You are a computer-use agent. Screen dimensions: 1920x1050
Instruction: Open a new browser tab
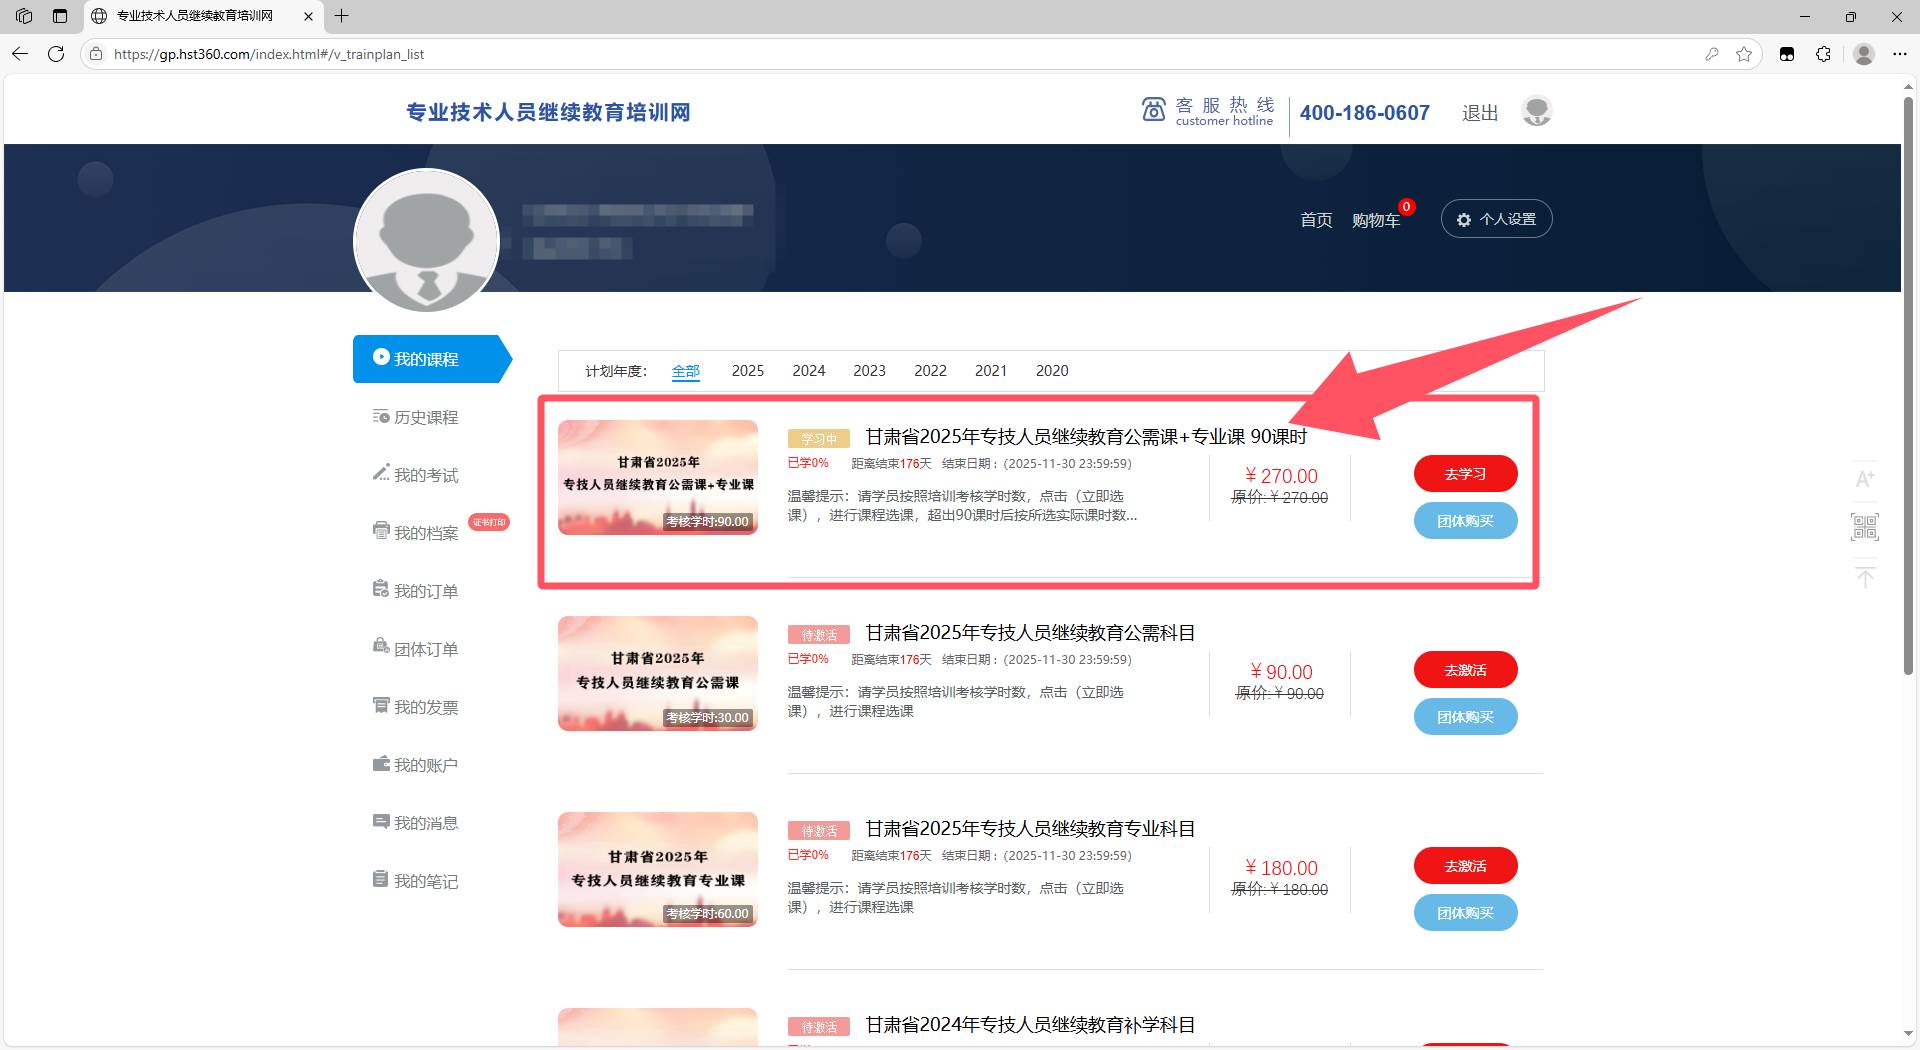tap(342, 16)
